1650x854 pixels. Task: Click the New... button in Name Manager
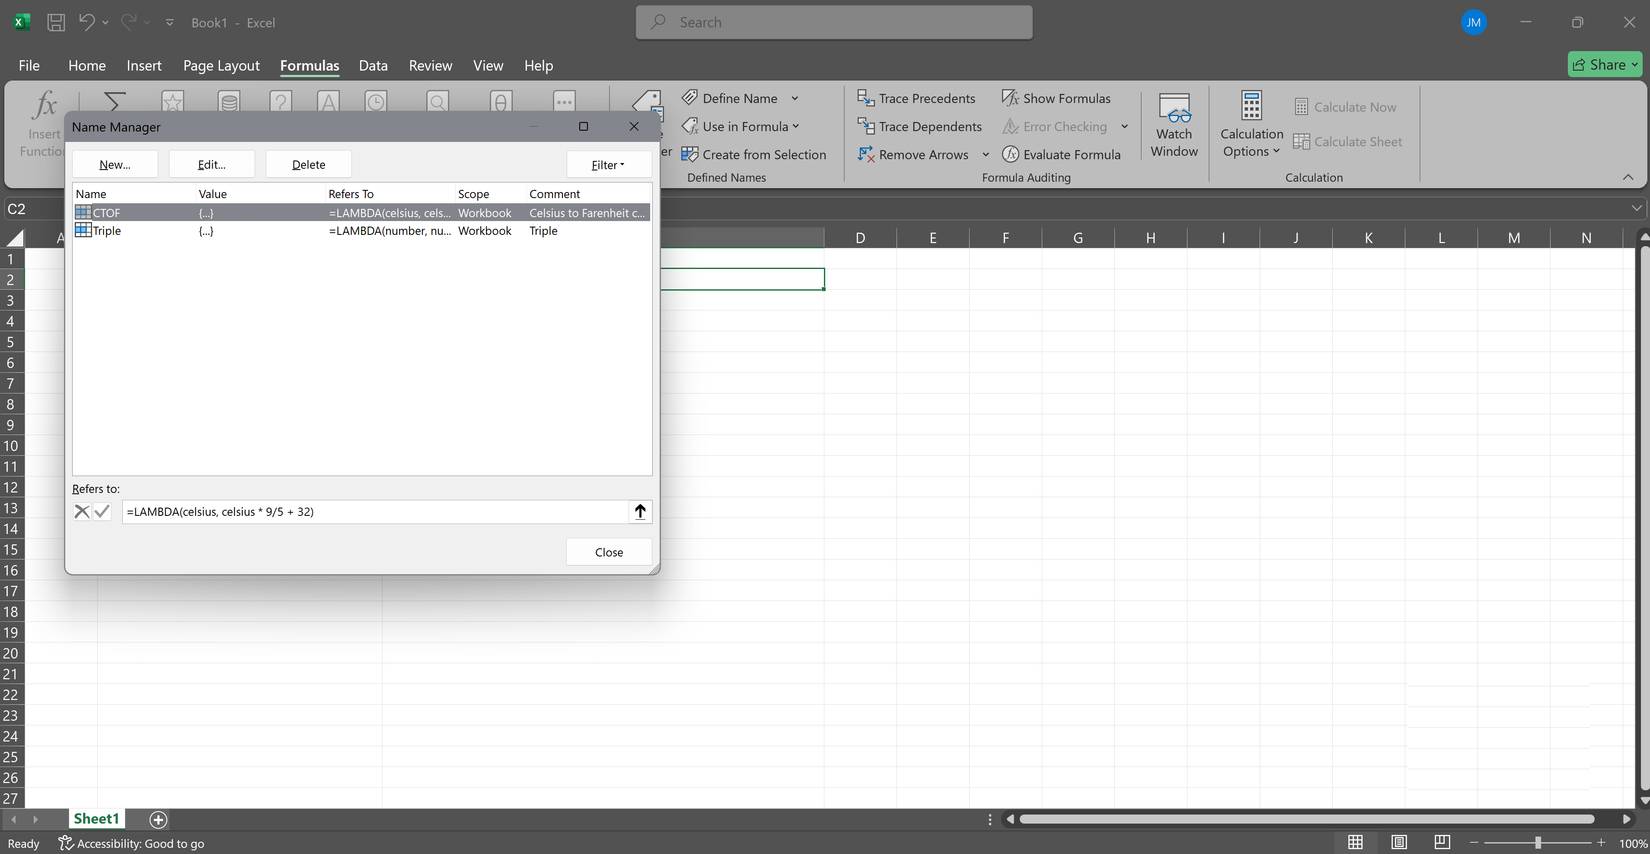[115, 164]
